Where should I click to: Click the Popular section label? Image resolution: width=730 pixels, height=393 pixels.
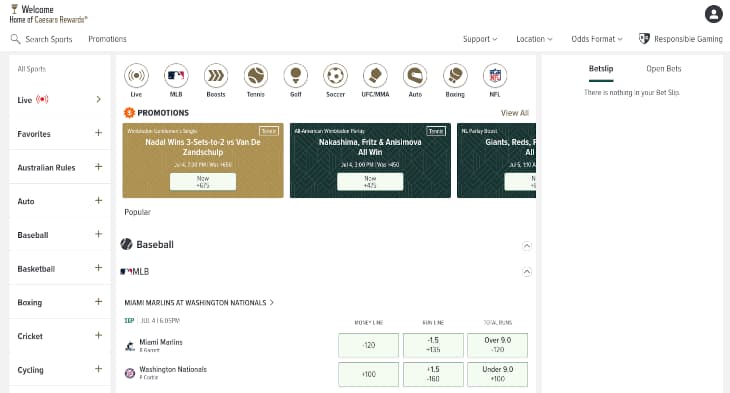[x=137, y=212]
